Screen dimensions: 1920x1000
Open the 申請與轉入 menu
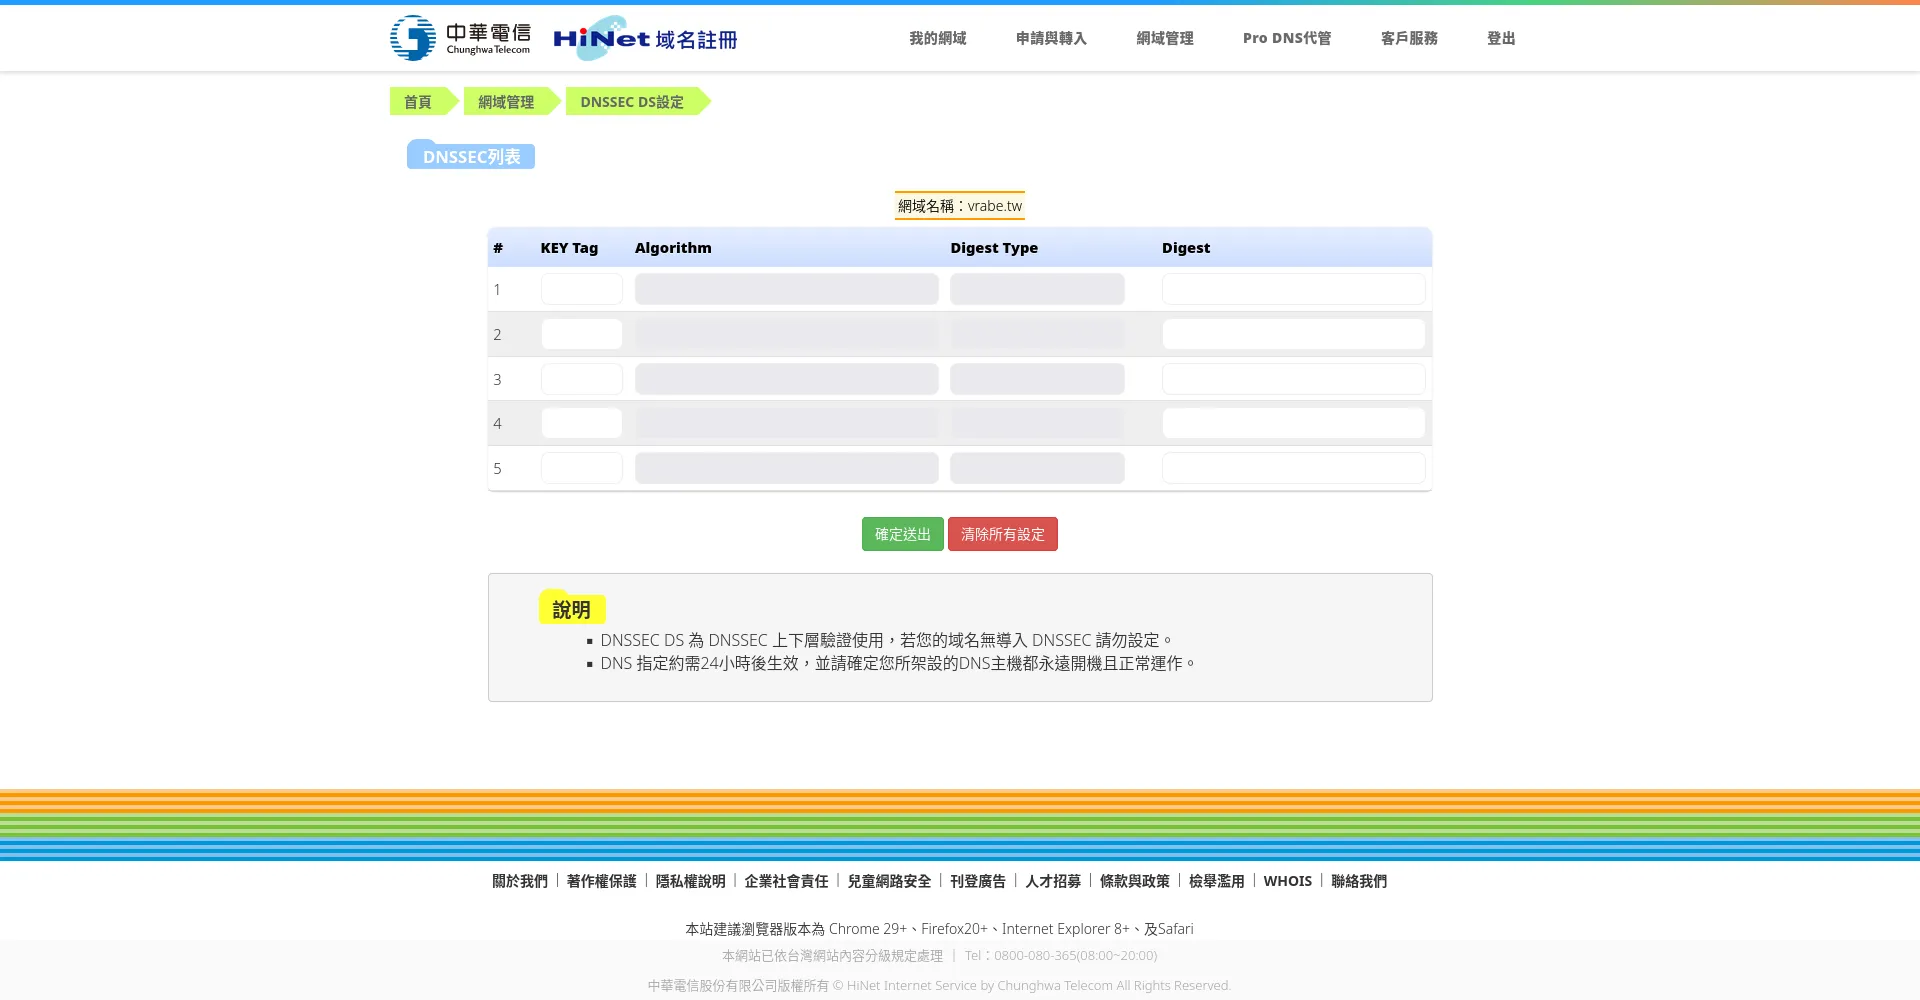pyautogui.click(x=1051, y=38)
